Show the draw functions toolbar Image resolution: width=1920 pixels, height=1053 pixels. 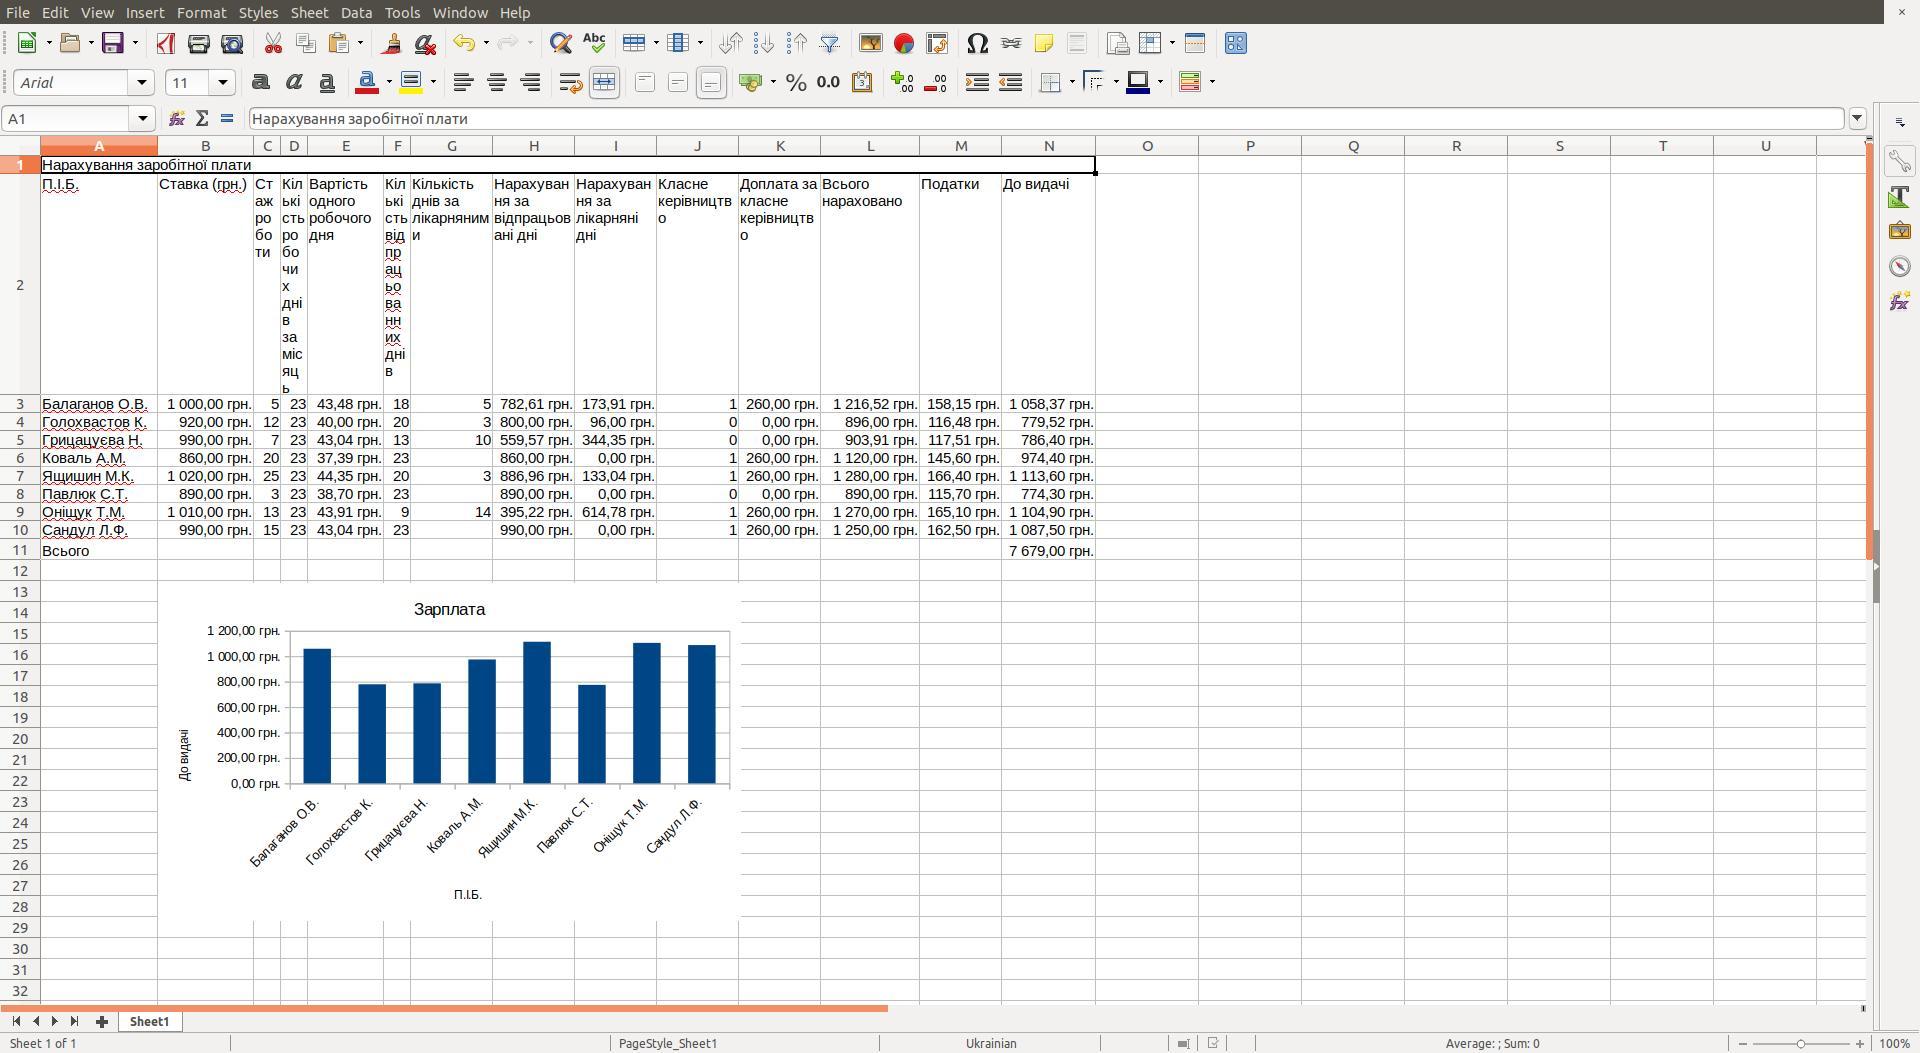click(x=1235, y=43)
